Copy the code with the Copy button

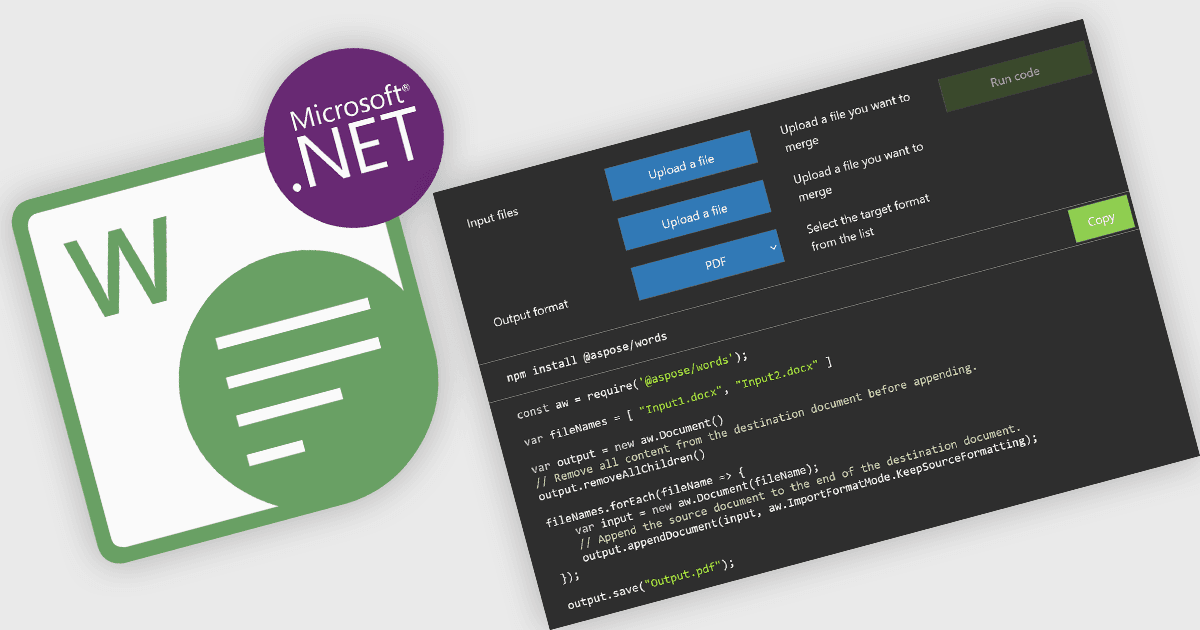(1100, 219)
